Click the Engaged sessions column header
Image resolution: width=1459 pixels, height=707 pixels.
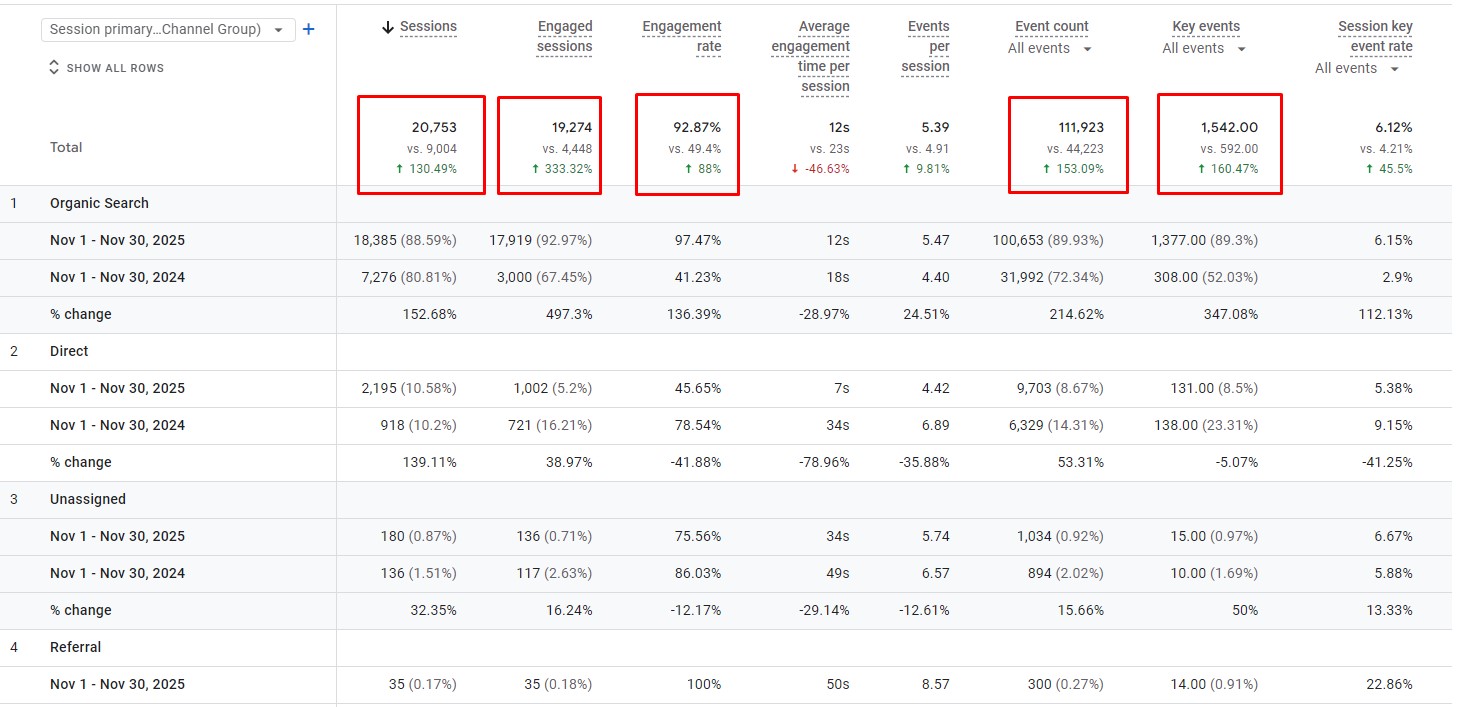[x=564, y=36]
